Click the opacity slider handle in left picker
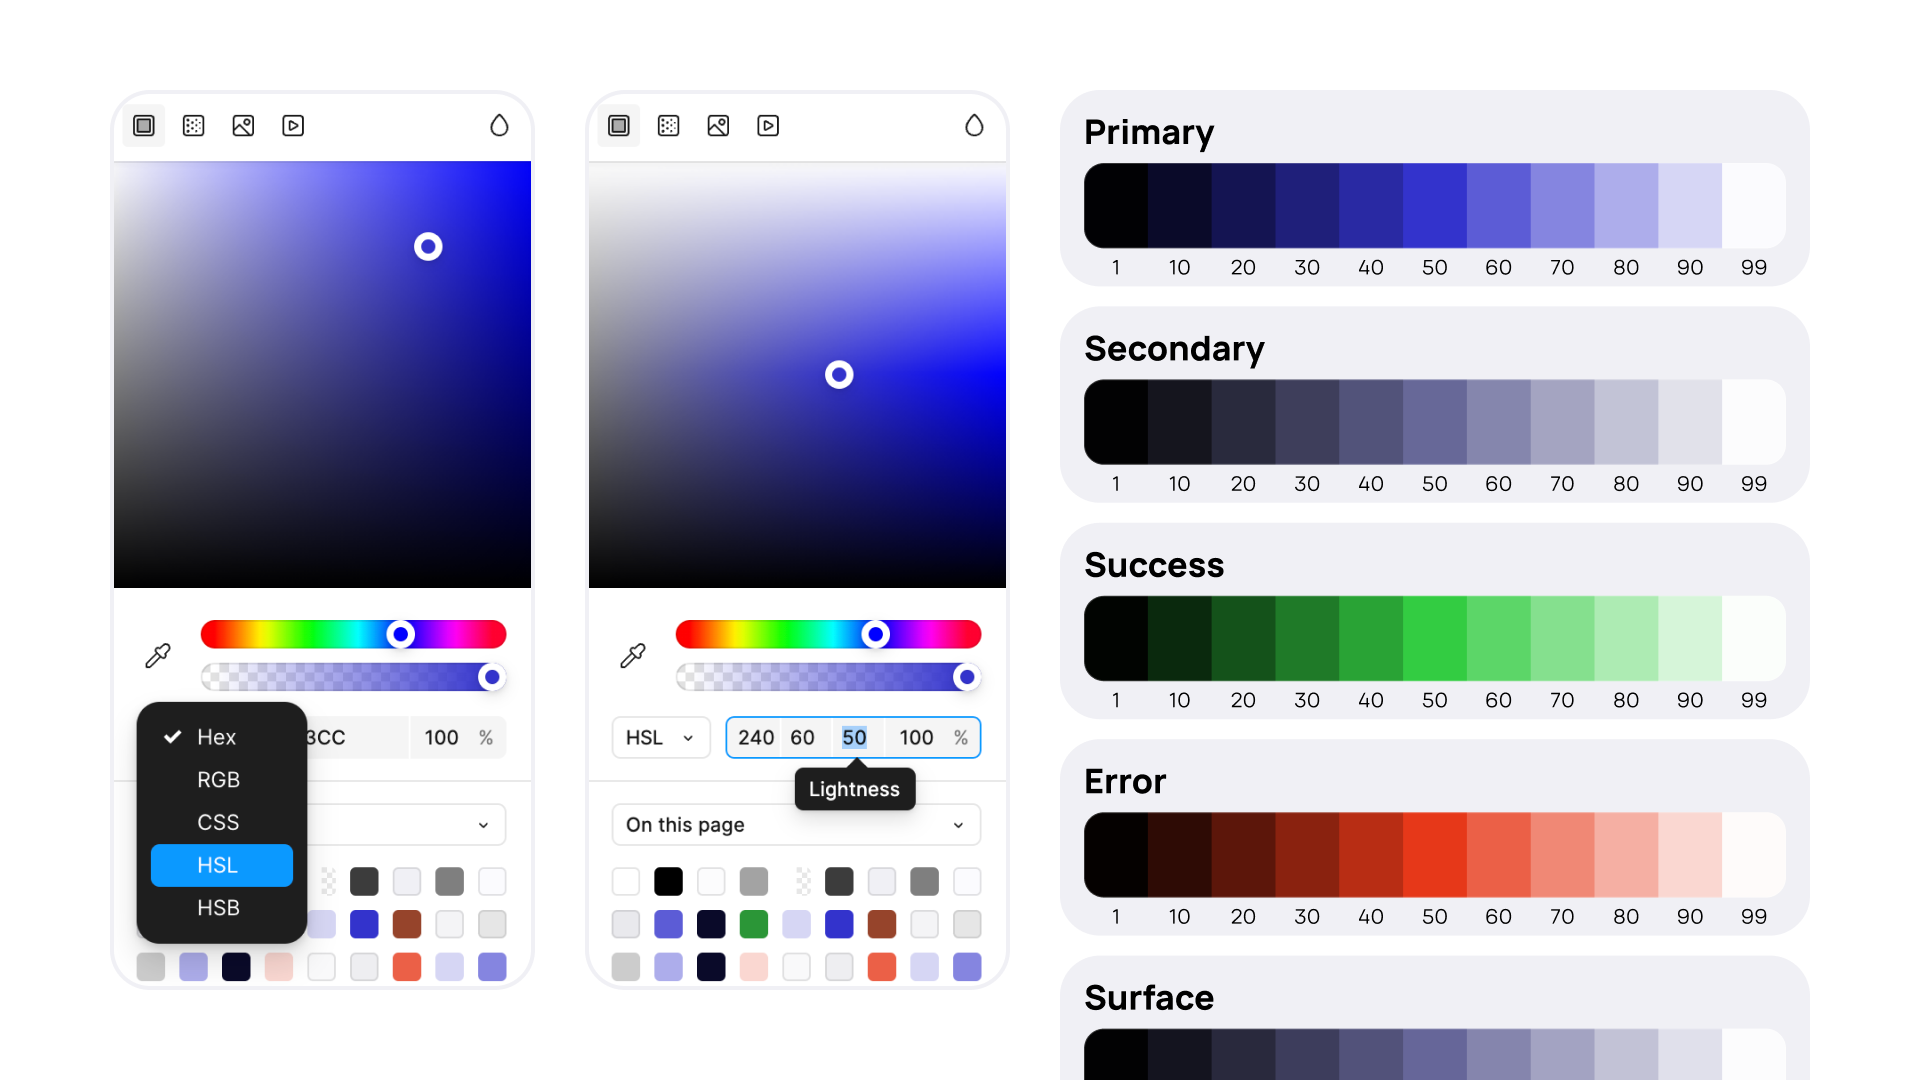Screen dimensions: 1920x1080 pyautogui.click(x=491, y=677)
